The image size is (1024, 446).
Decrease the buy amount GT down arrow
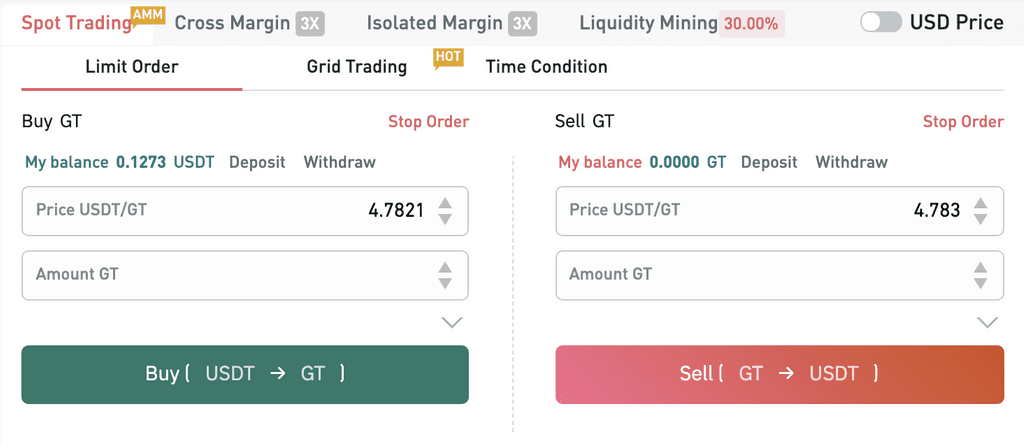point(446,283)
